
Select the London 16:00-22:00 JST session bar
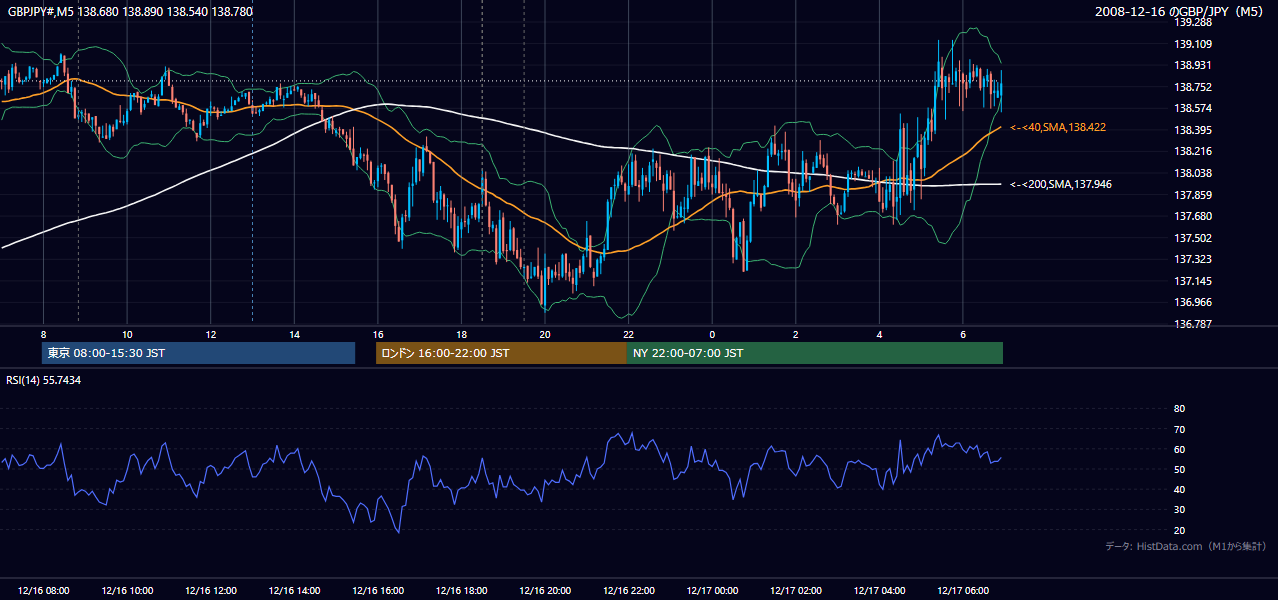click(x=501, y=353)
